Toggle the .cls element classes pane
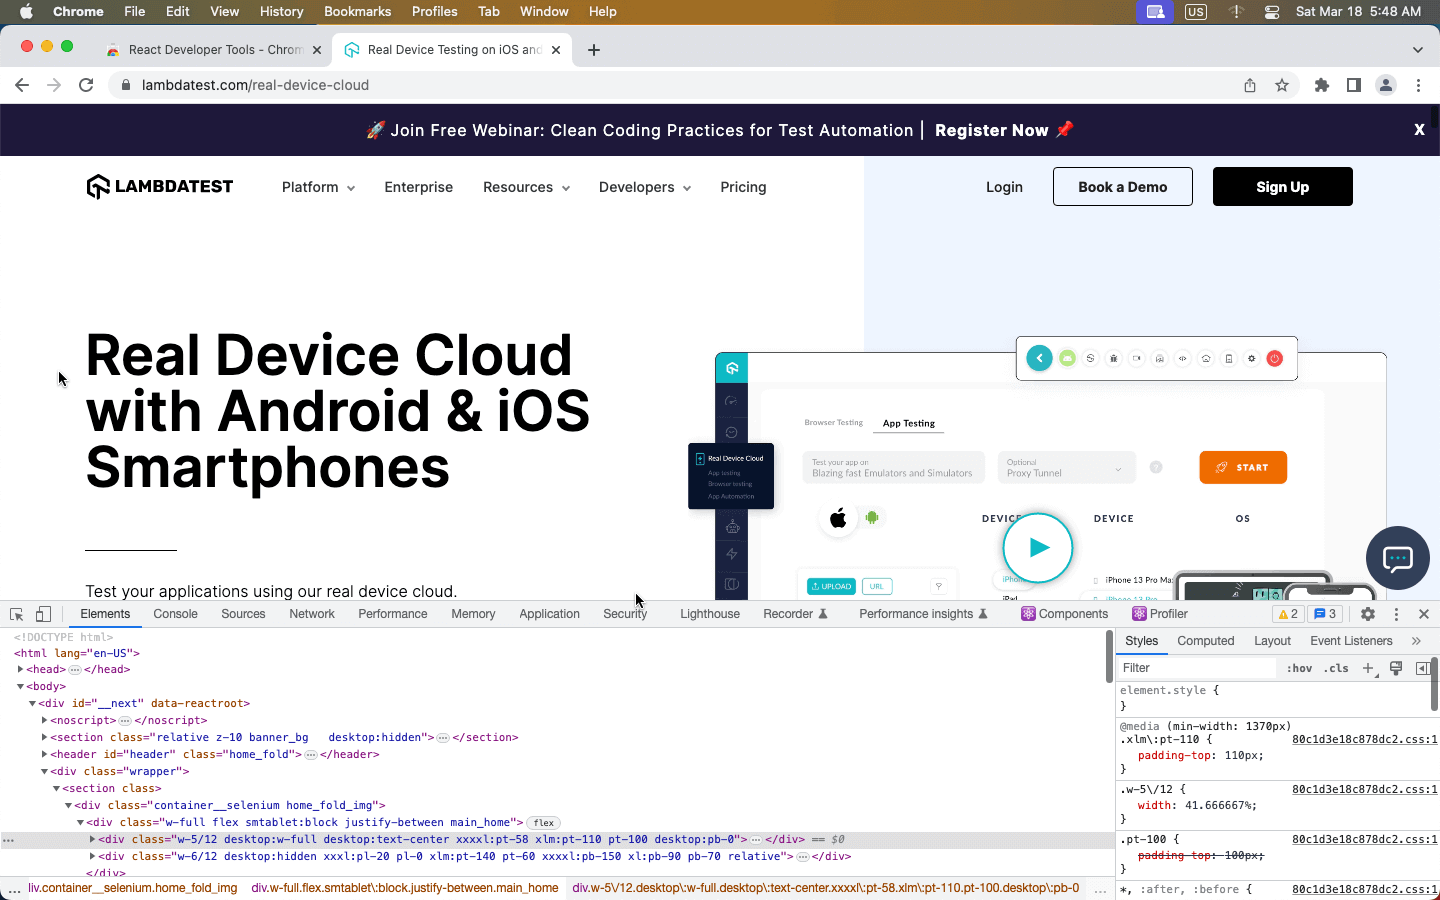 (1337, 668)
